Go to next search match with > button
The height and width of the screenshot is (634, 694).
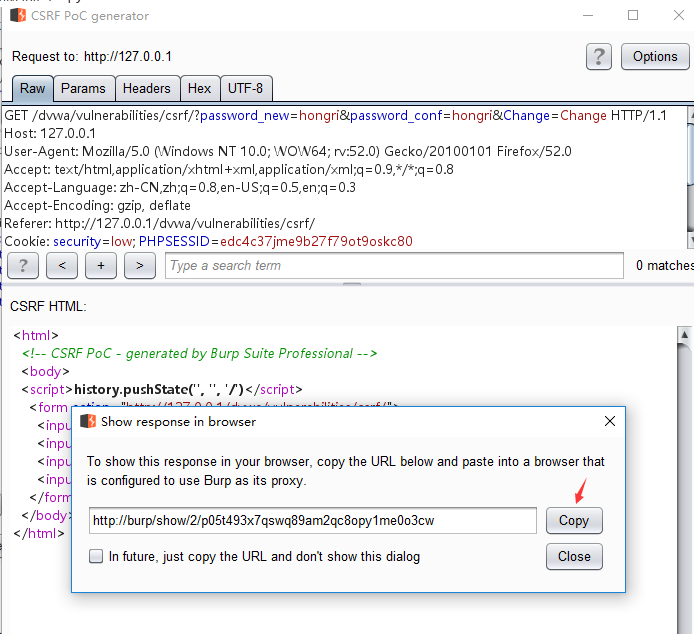(x=140, y=266)
